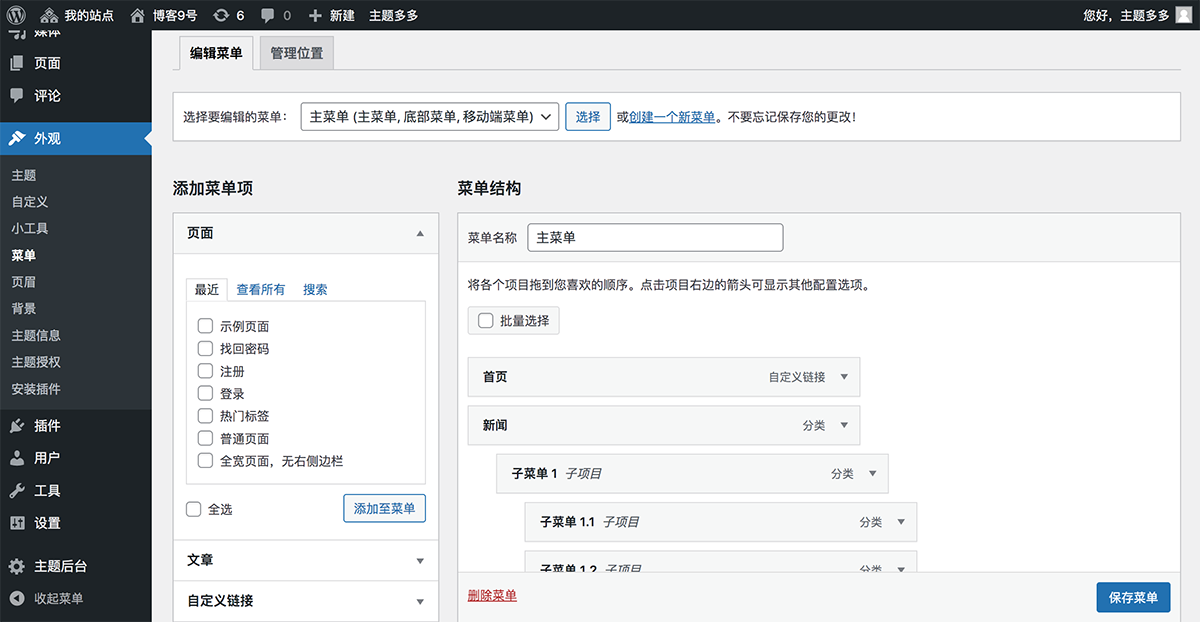This screenshot has width=1200, height=622.
Task: Check the 登录 page checkbox
Action: click(205, 394)
